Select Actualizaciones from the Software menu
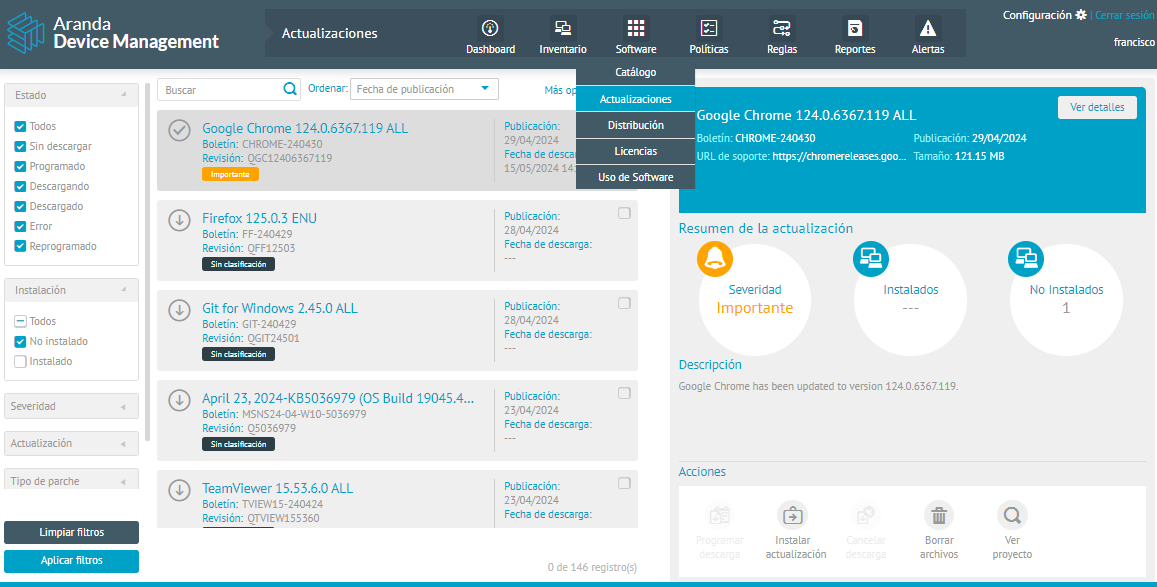 click(635, 99)
